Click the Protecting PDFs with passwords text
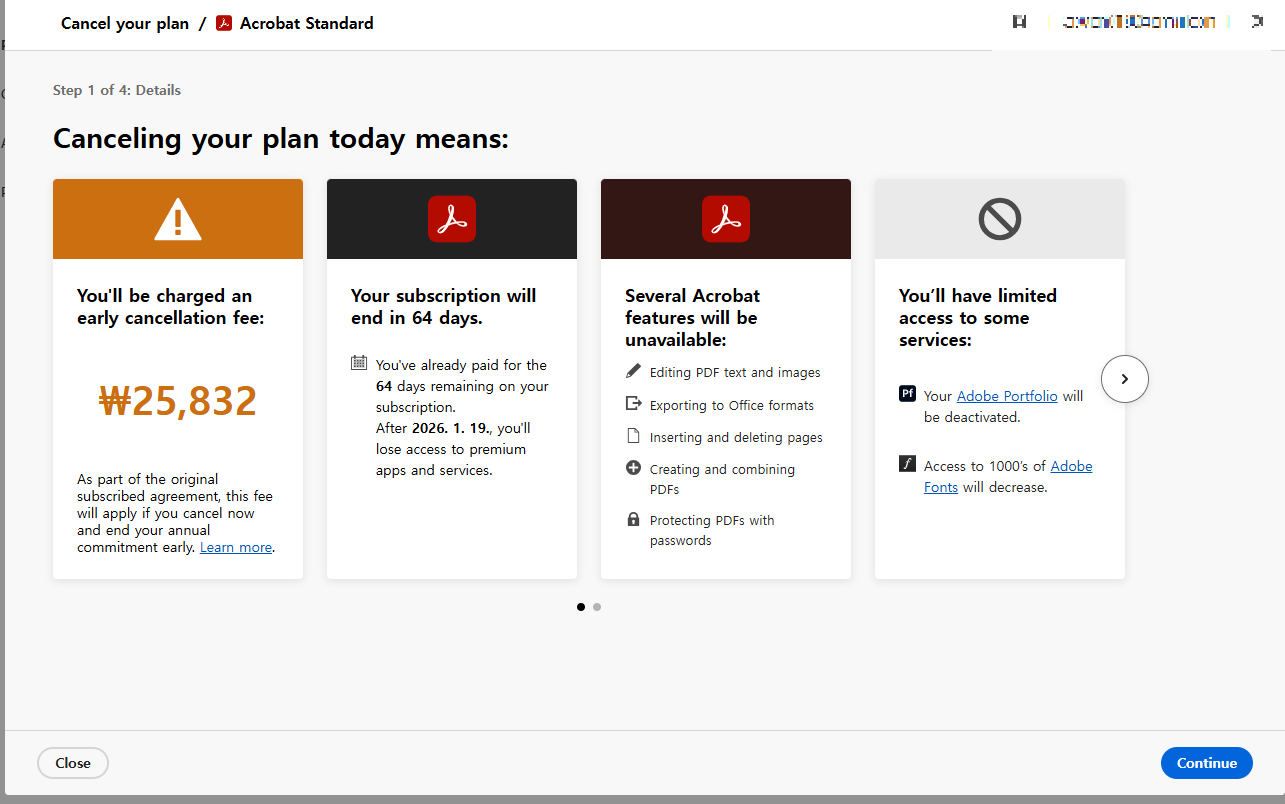 pyautogui.click(x=712, y=530)
